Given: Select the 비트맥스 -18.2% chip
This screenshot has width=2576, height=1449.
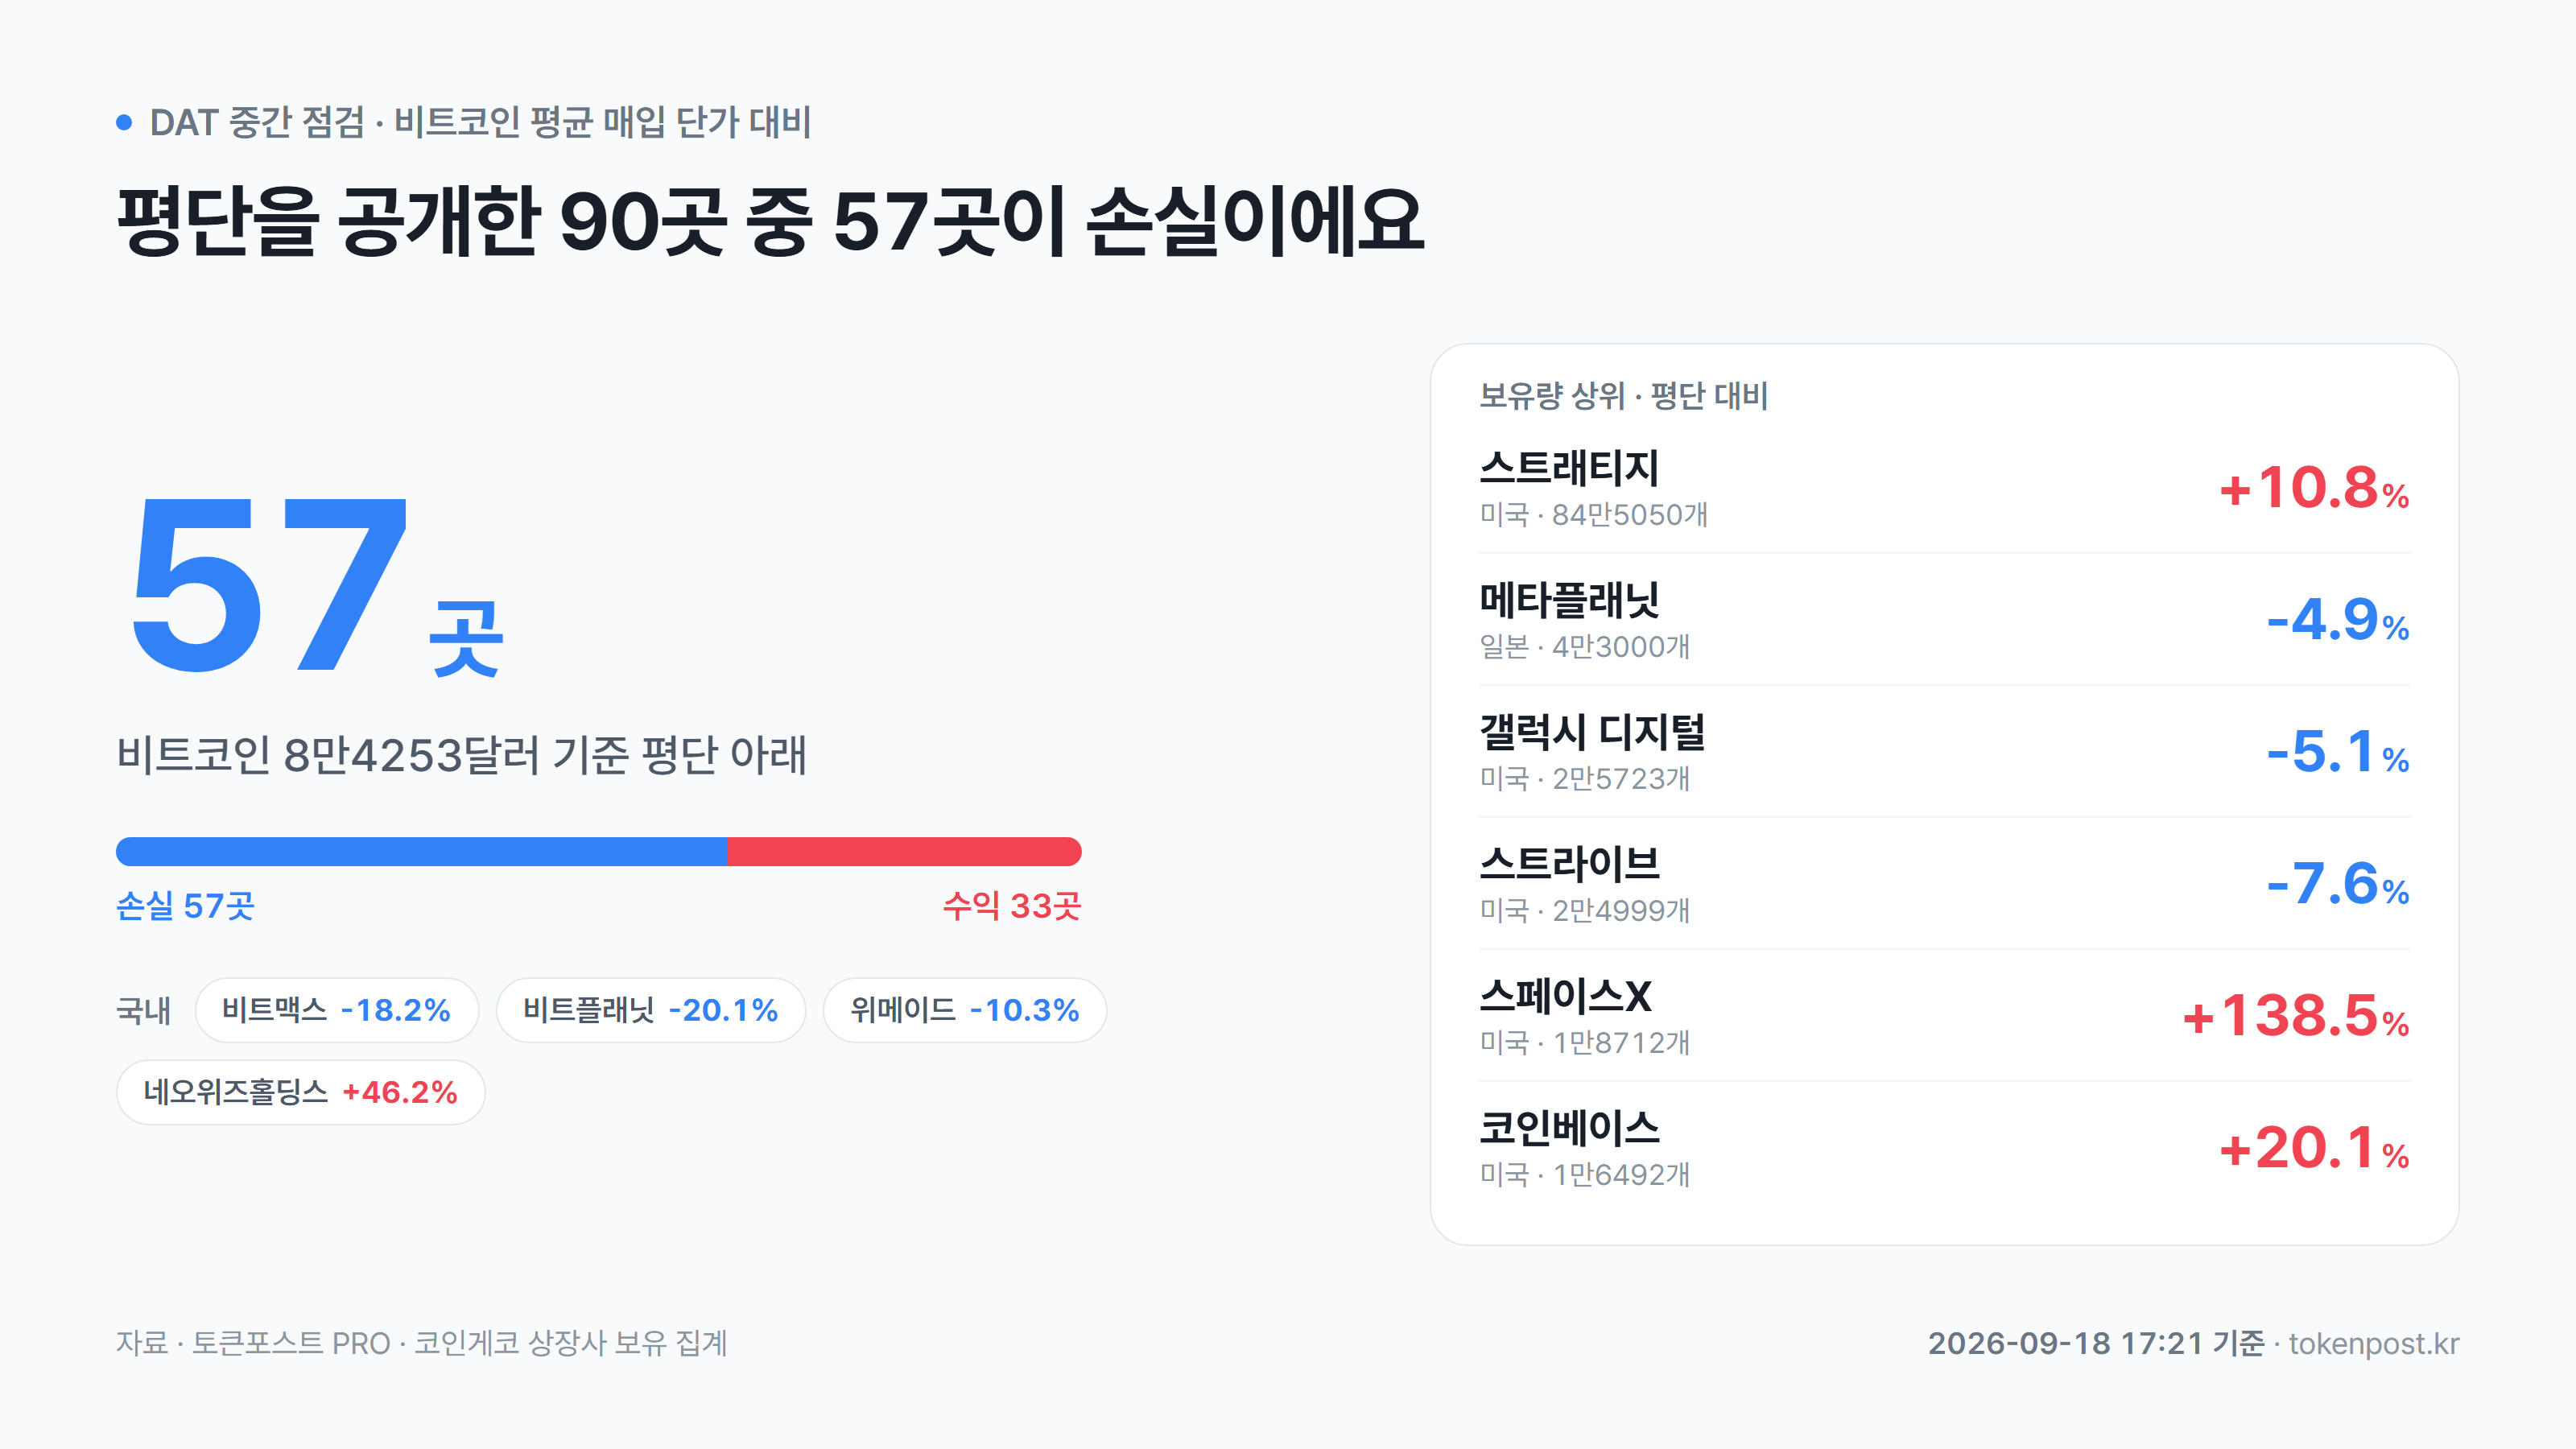Looking at the screenshot, I should click(x=337, y=1010).
